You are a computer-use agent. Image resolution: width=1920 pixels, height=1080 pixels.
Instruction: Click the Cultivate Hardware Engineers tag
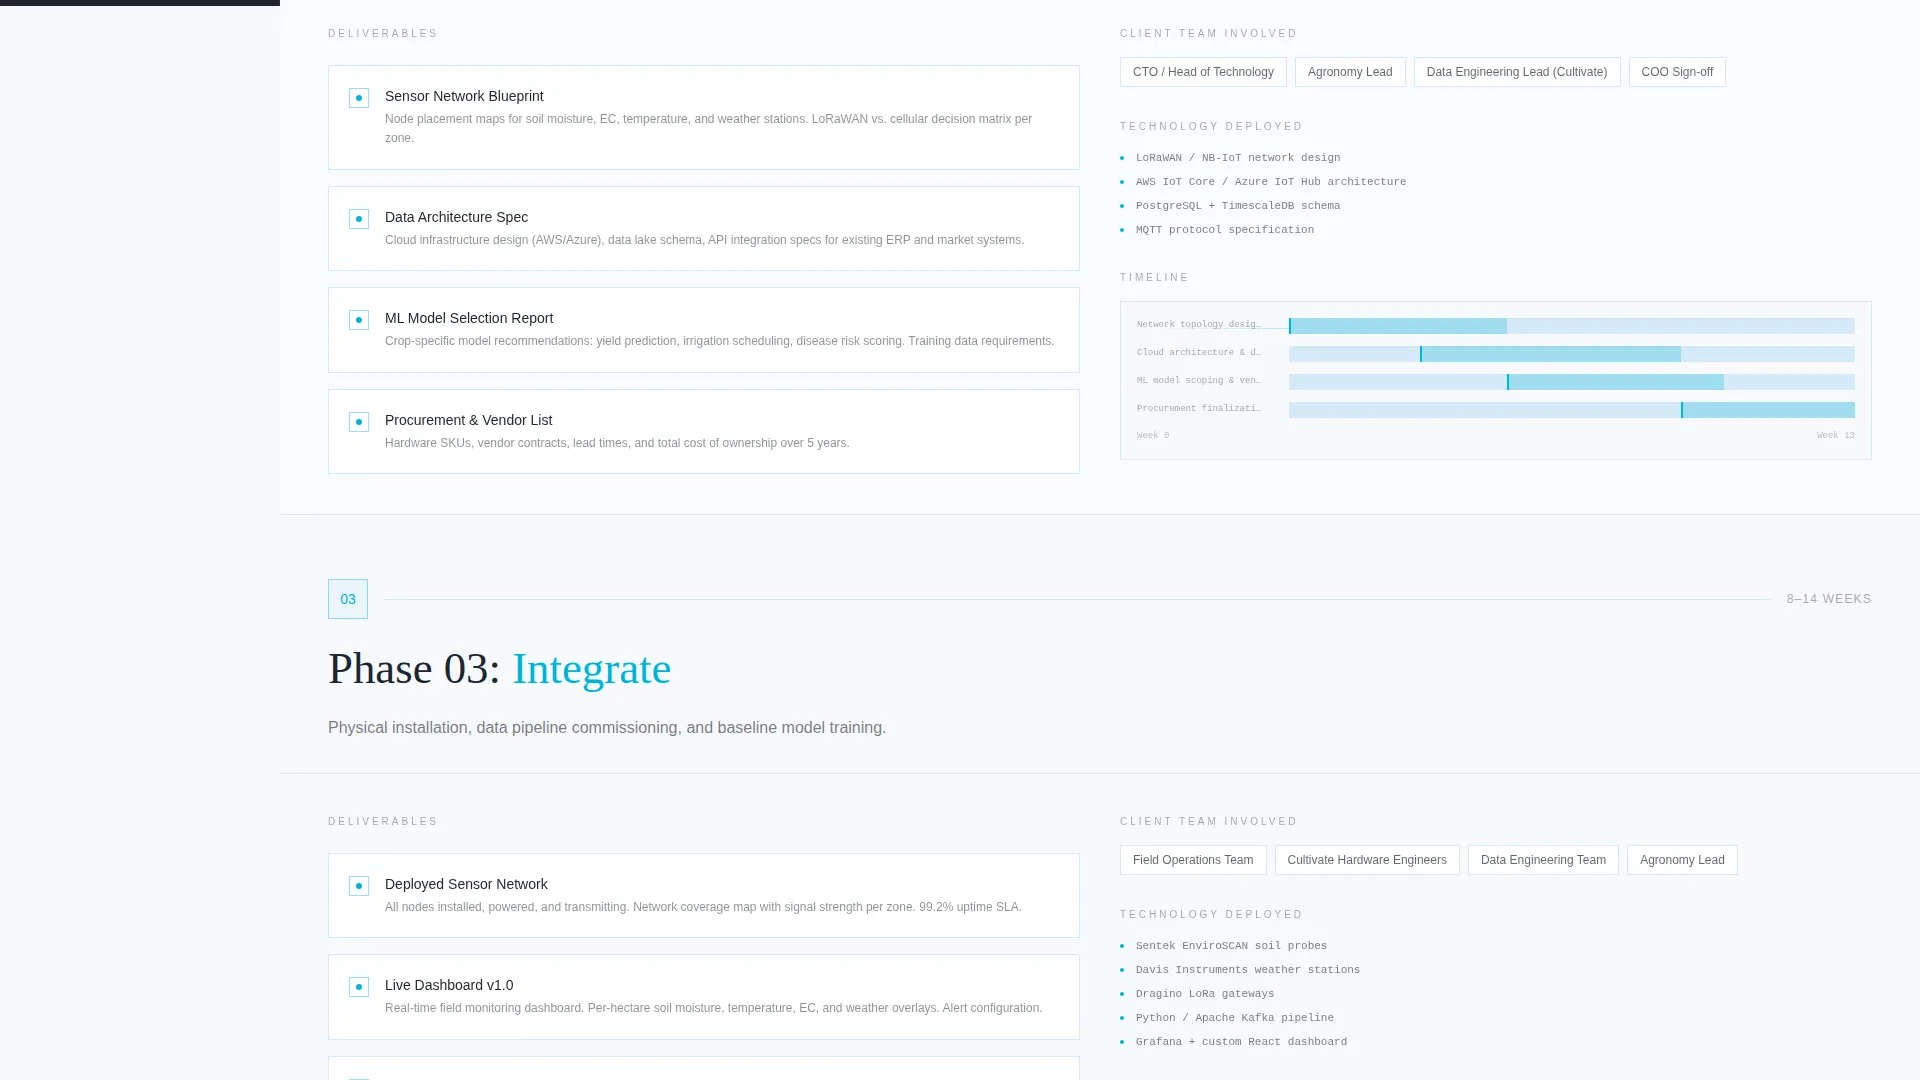tap(1367, 860)
